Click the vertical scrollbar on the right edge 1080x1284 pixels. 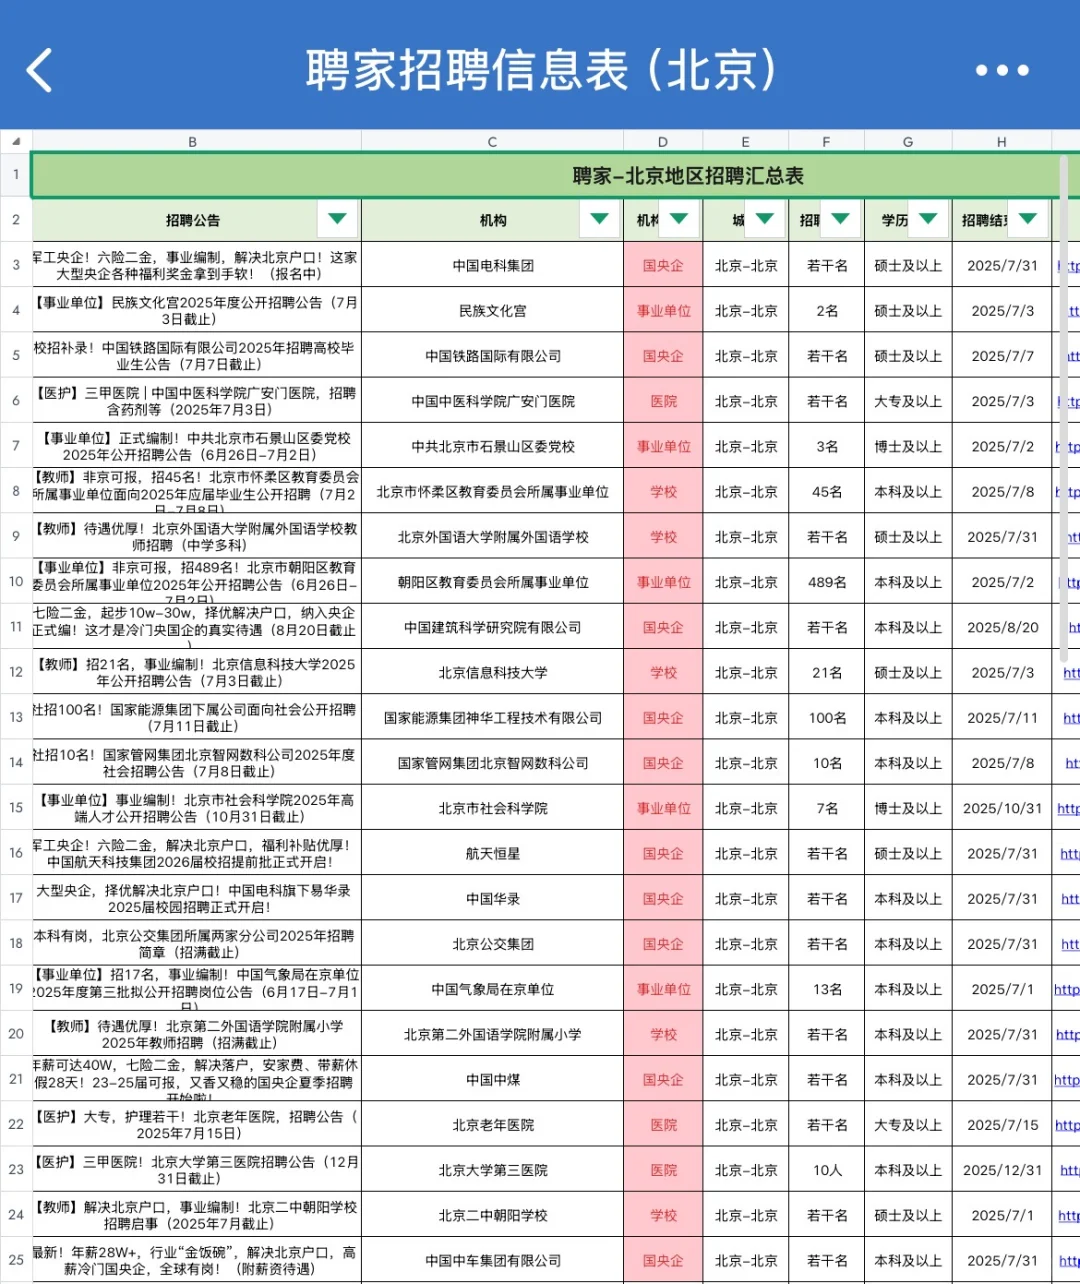click(x=1064, y=407)
